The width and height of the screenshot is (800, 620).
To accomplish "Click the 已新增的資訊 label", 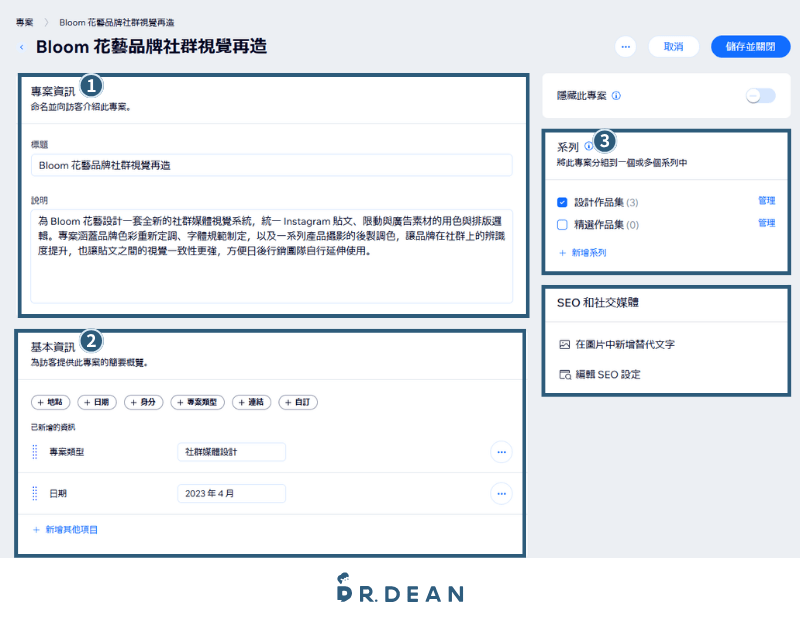I will pyautogui.click(x=53, y=428).
